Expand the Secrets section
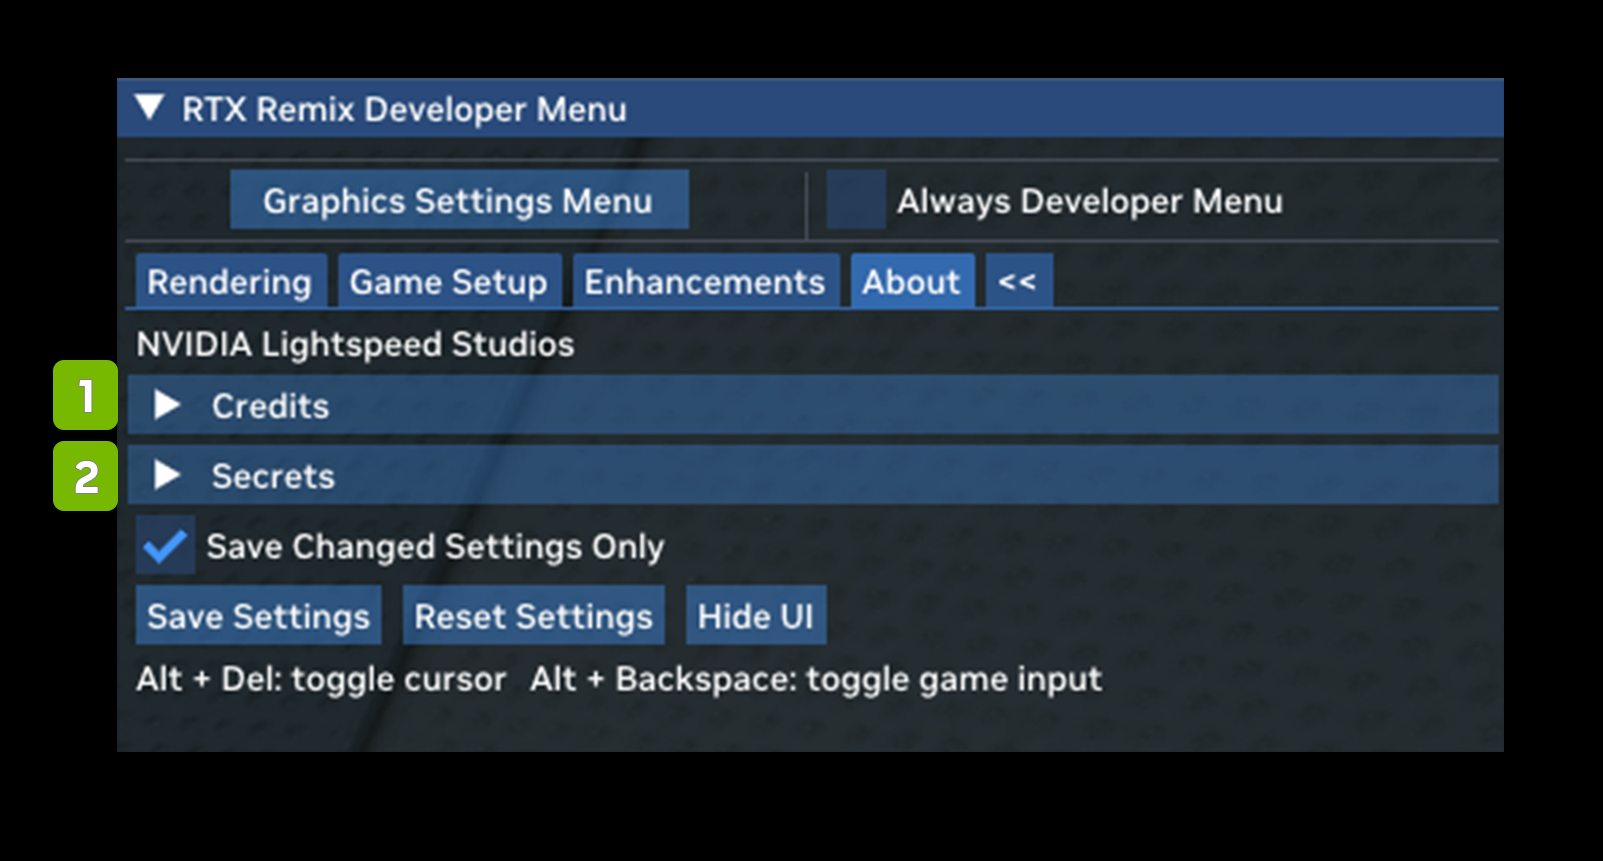The height and width of the screenshot is (861, 1603). pyautogui.click(x=813, y=475)
